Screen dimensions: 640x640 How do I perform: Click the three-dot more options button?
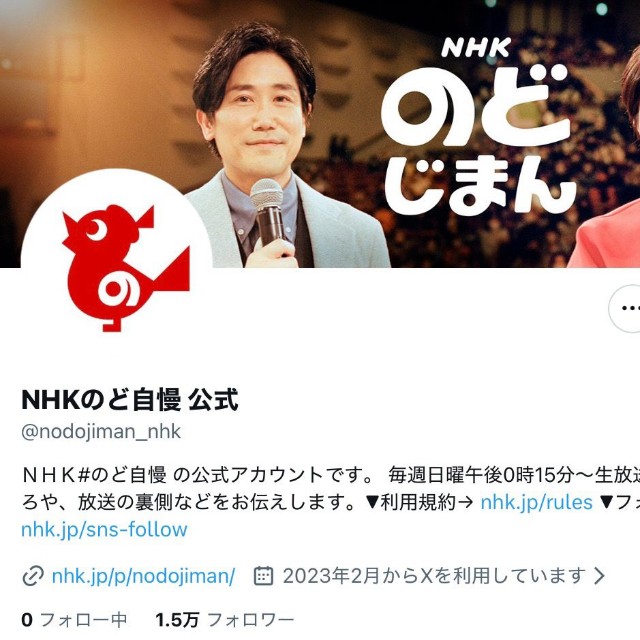click(x=626, y=308)
